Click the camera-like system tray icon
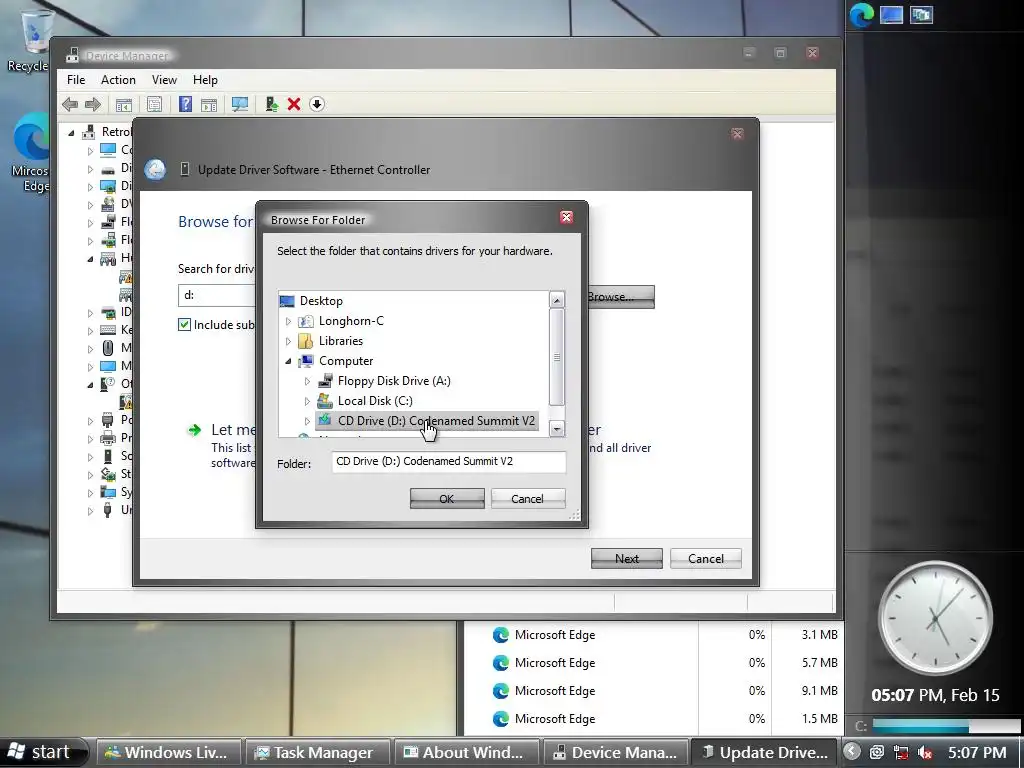 [877, 752]
